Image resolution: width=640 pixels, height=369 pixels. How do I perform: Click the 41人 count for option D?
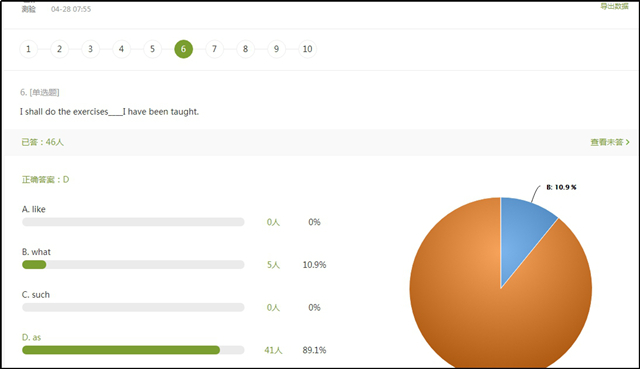pyautogui.click(x=273, y=350)
